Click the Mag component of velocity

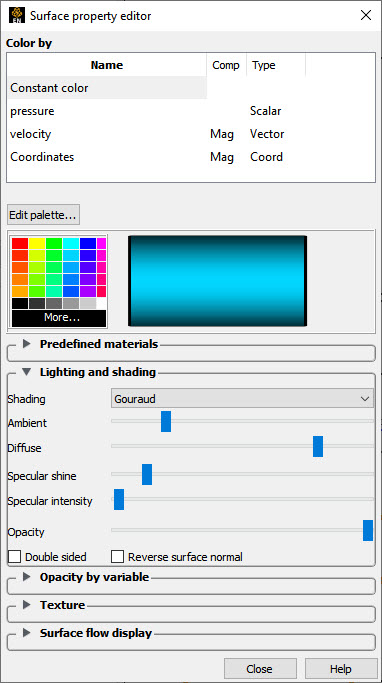pos(222,134)
